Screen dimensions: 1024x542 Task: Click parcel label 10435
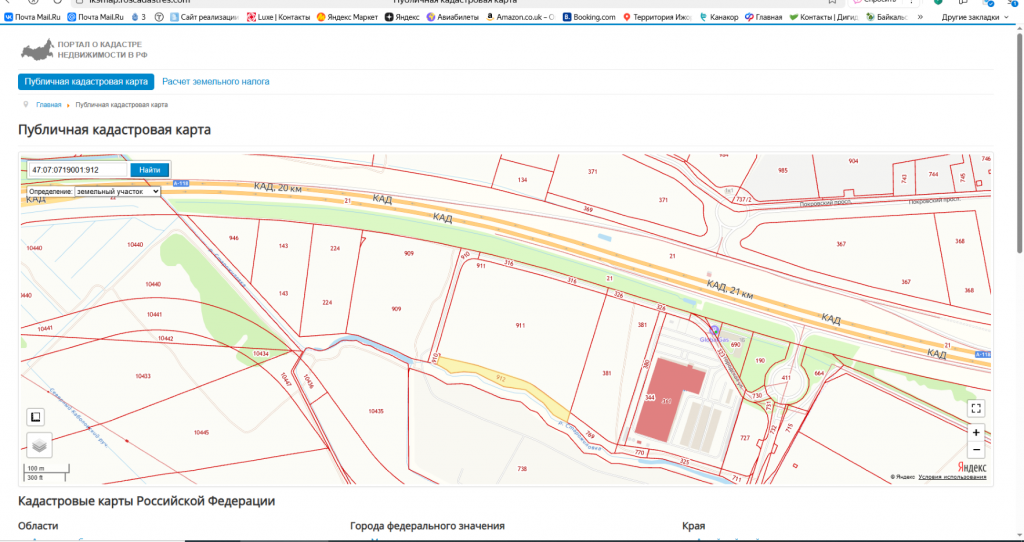(x=376, y=411)
